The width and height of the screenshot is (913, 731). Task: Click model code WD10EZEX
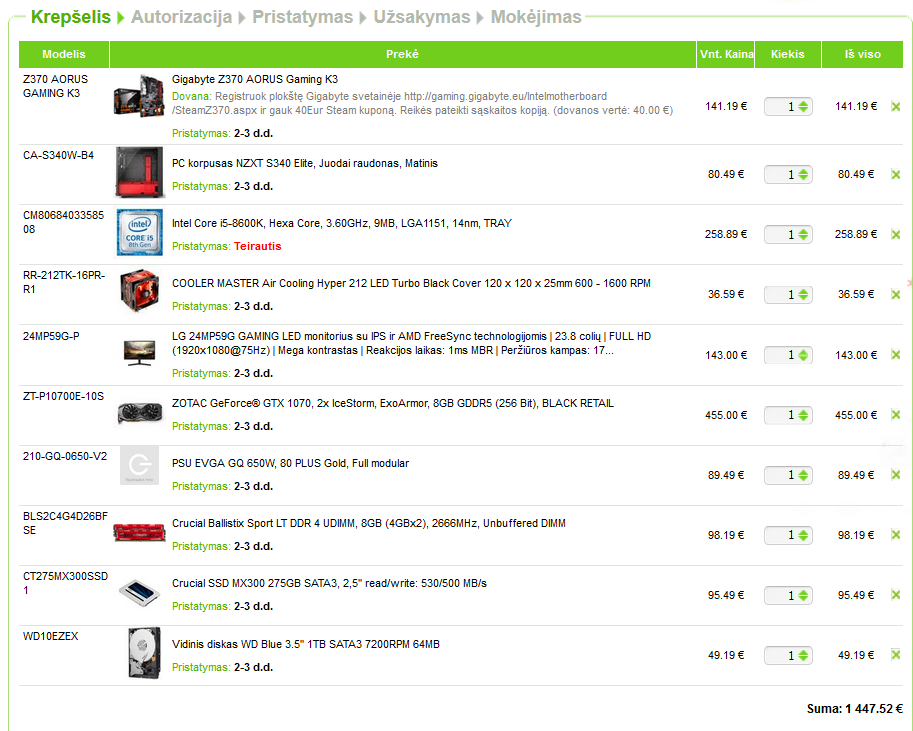tap(51, 636)
